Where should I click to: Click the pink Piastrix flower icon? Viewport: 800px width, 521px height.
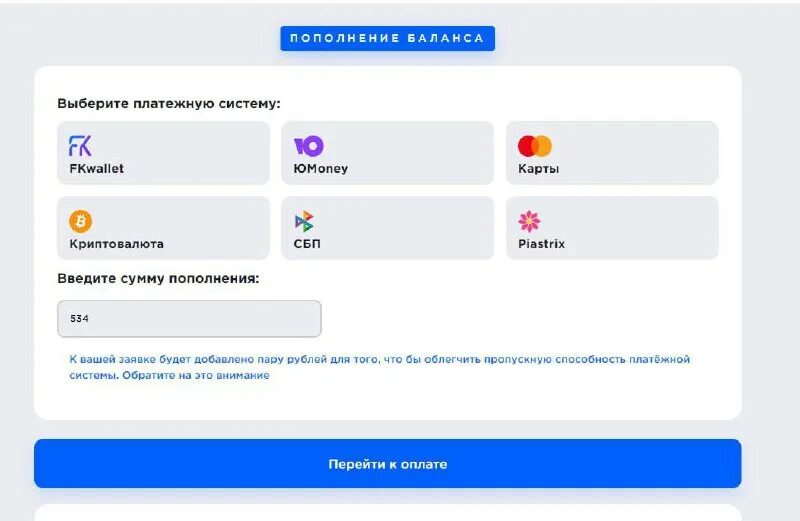tap(529, 221)
